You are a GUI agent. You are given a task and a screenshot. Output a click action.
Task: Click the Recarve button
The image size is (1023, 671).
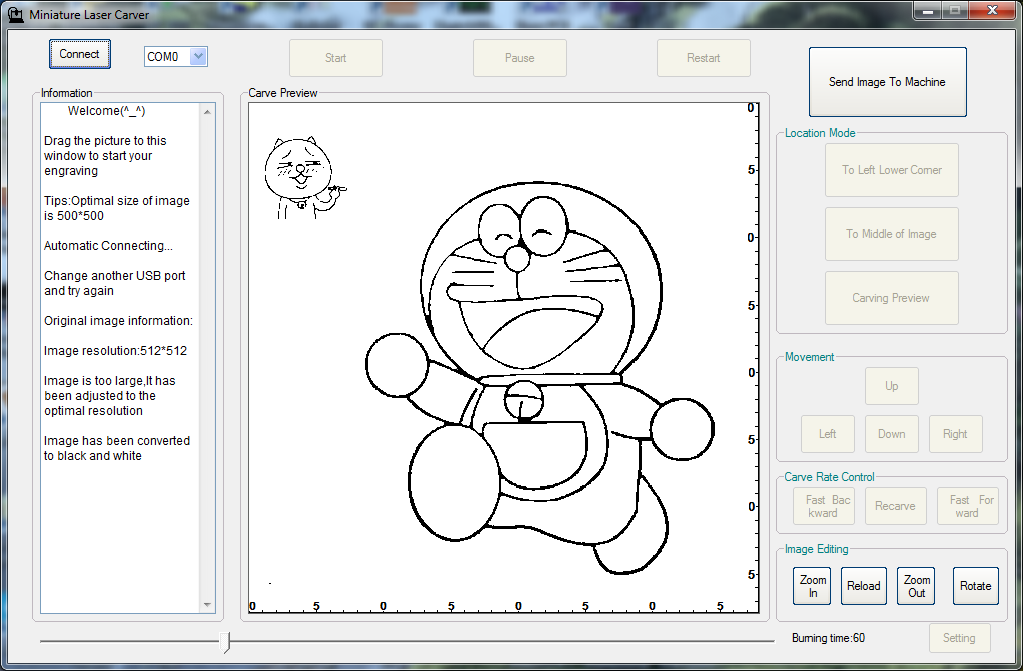coord(895,506)
